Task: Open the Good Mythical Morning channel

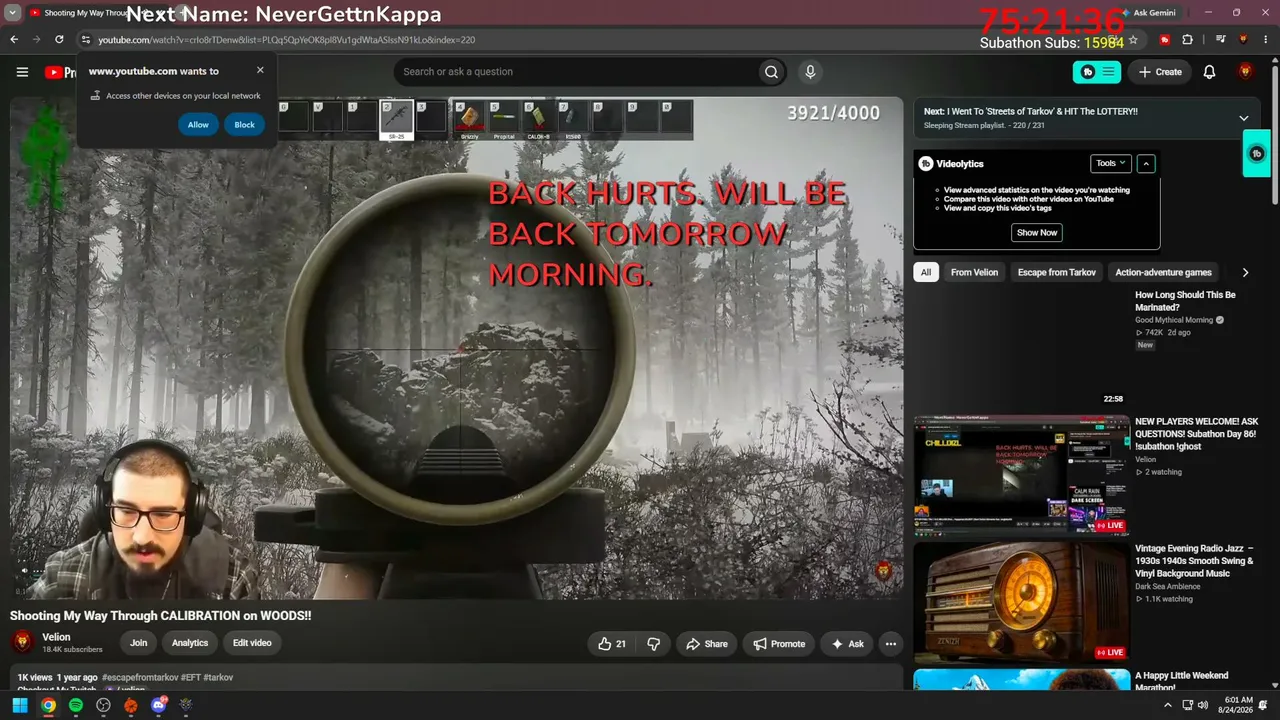Action: pos(1174,320)
